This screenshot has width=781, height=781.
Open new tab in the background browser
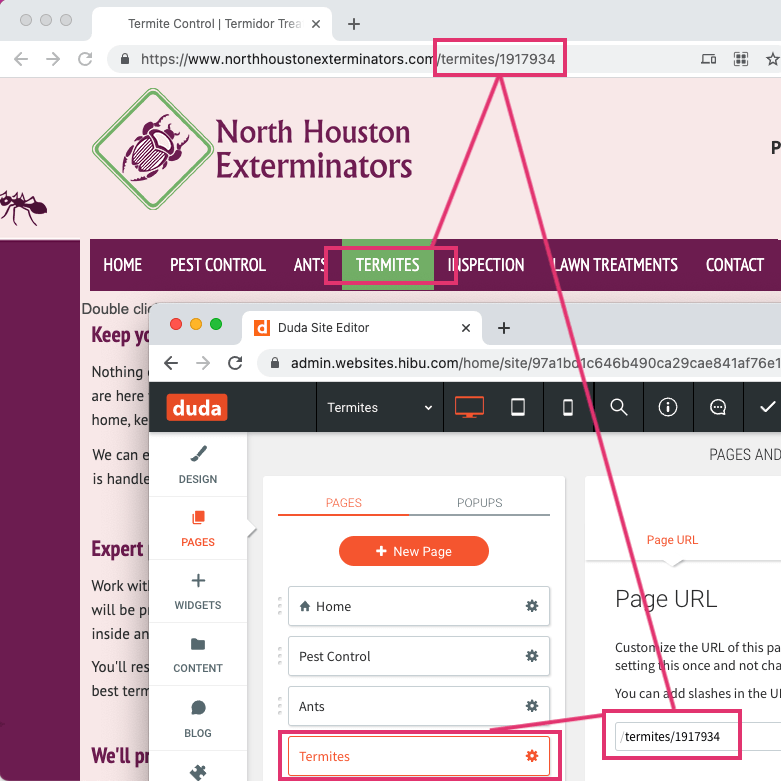[354, 24]
